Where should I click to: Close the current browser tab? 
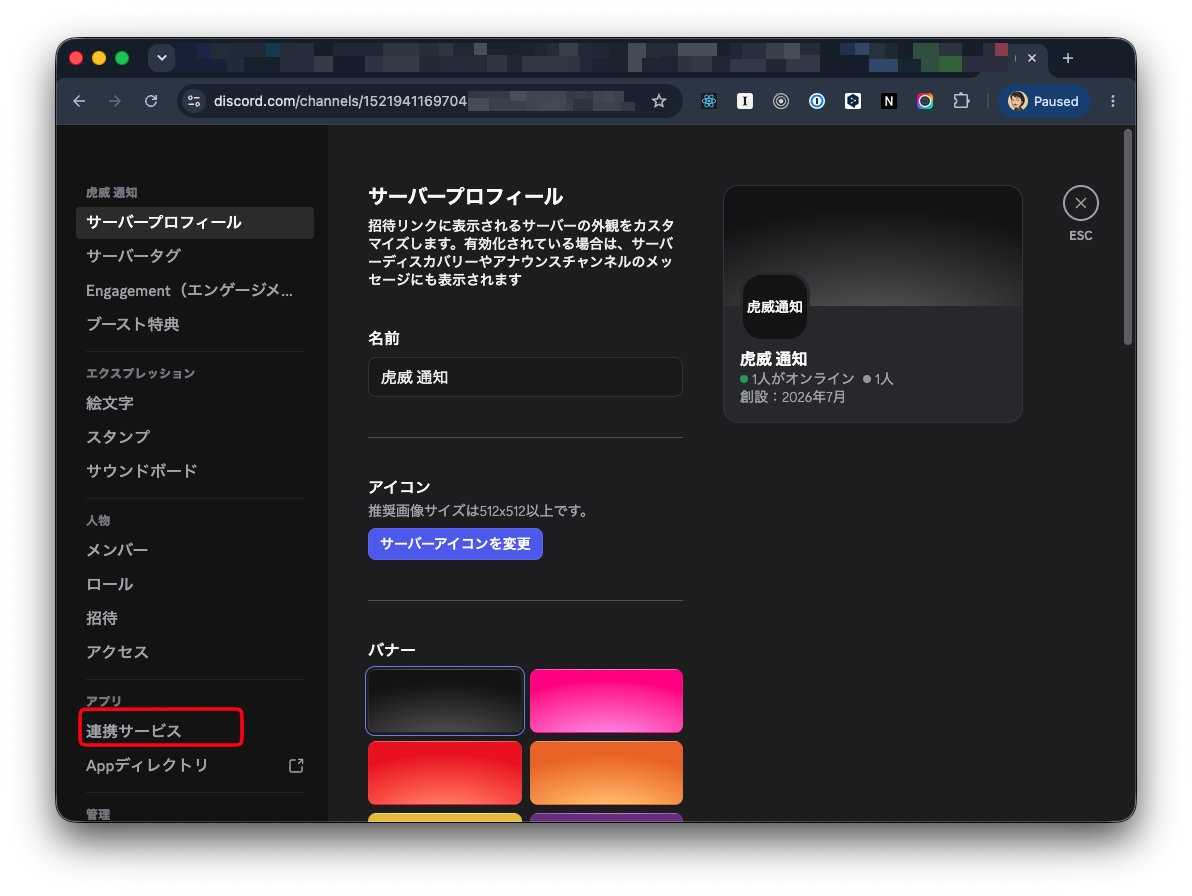[x=1032, y=59]
